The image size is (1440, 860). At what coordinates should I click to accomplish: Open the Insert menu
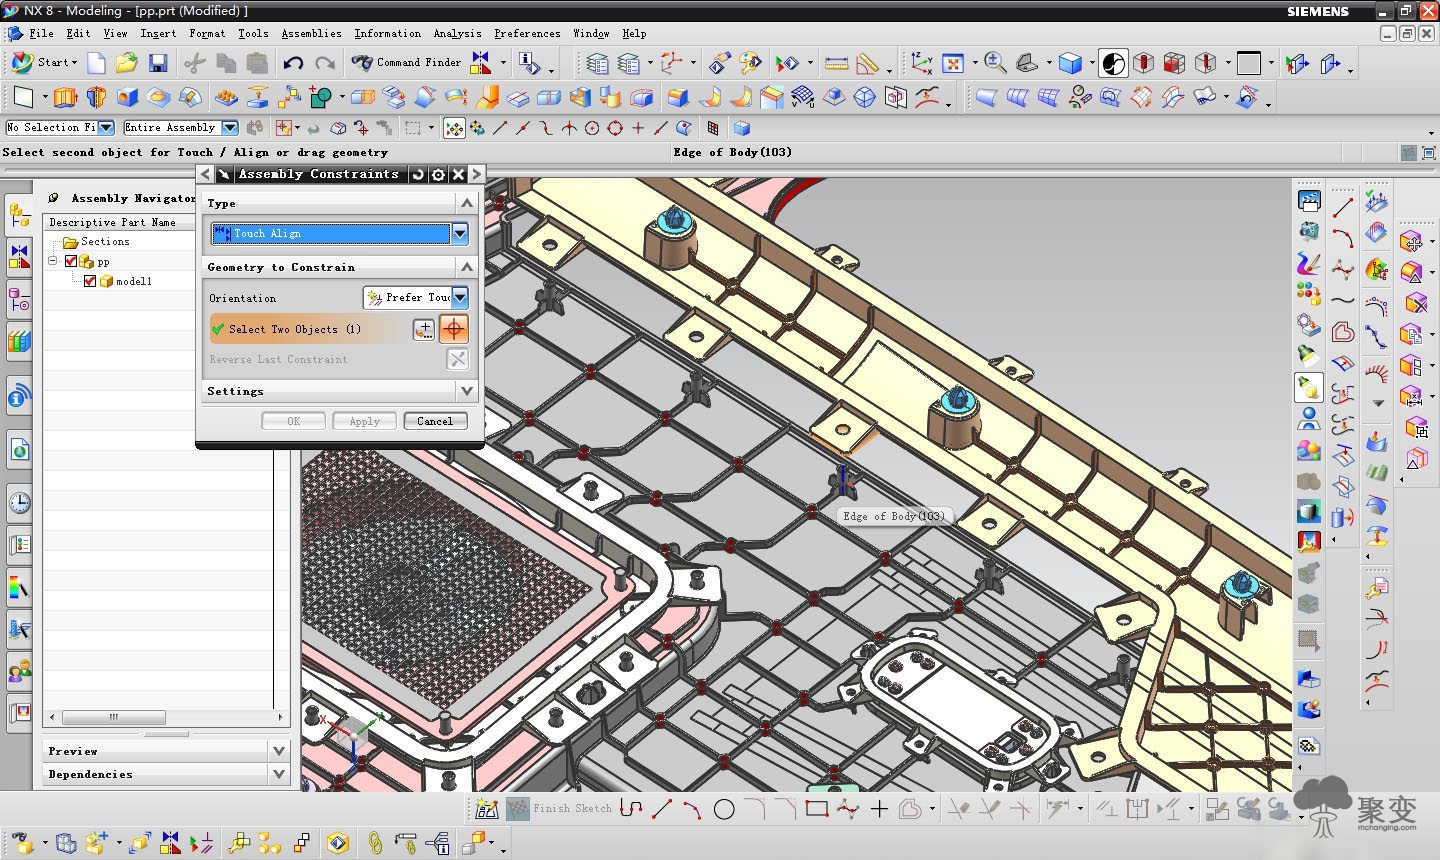click(158, 34)
